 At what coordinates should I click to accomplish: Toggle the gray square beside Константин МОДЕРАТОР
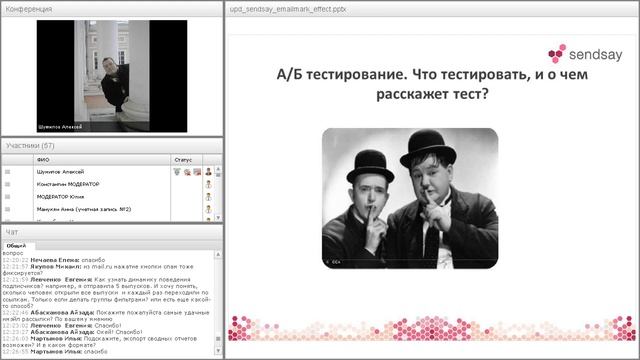click(x=7, y=184)
